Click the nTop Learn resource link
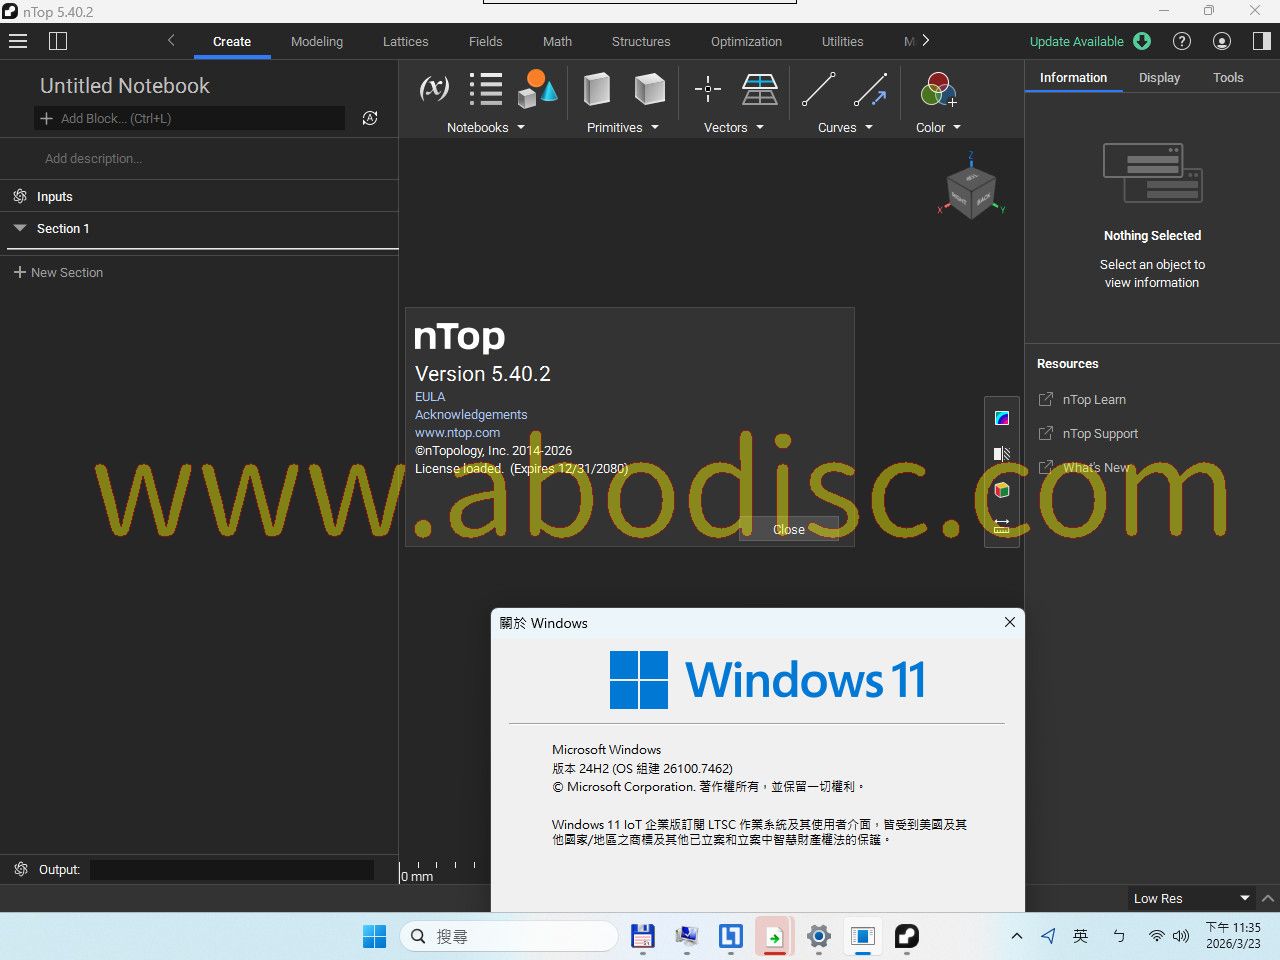 (x=1093, y=400)
